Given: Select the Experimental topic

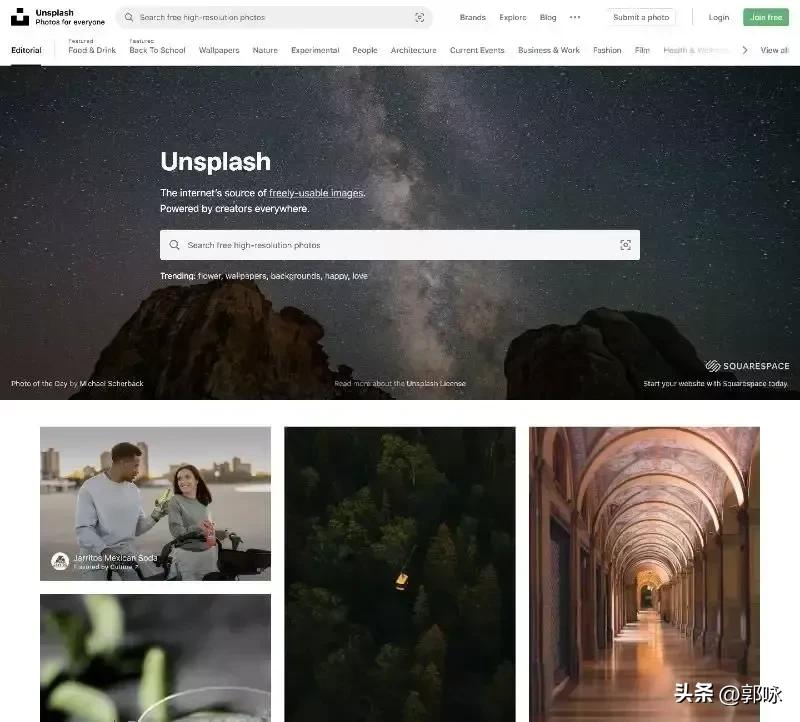Looking at the screenshot, I should pos(315,50).
